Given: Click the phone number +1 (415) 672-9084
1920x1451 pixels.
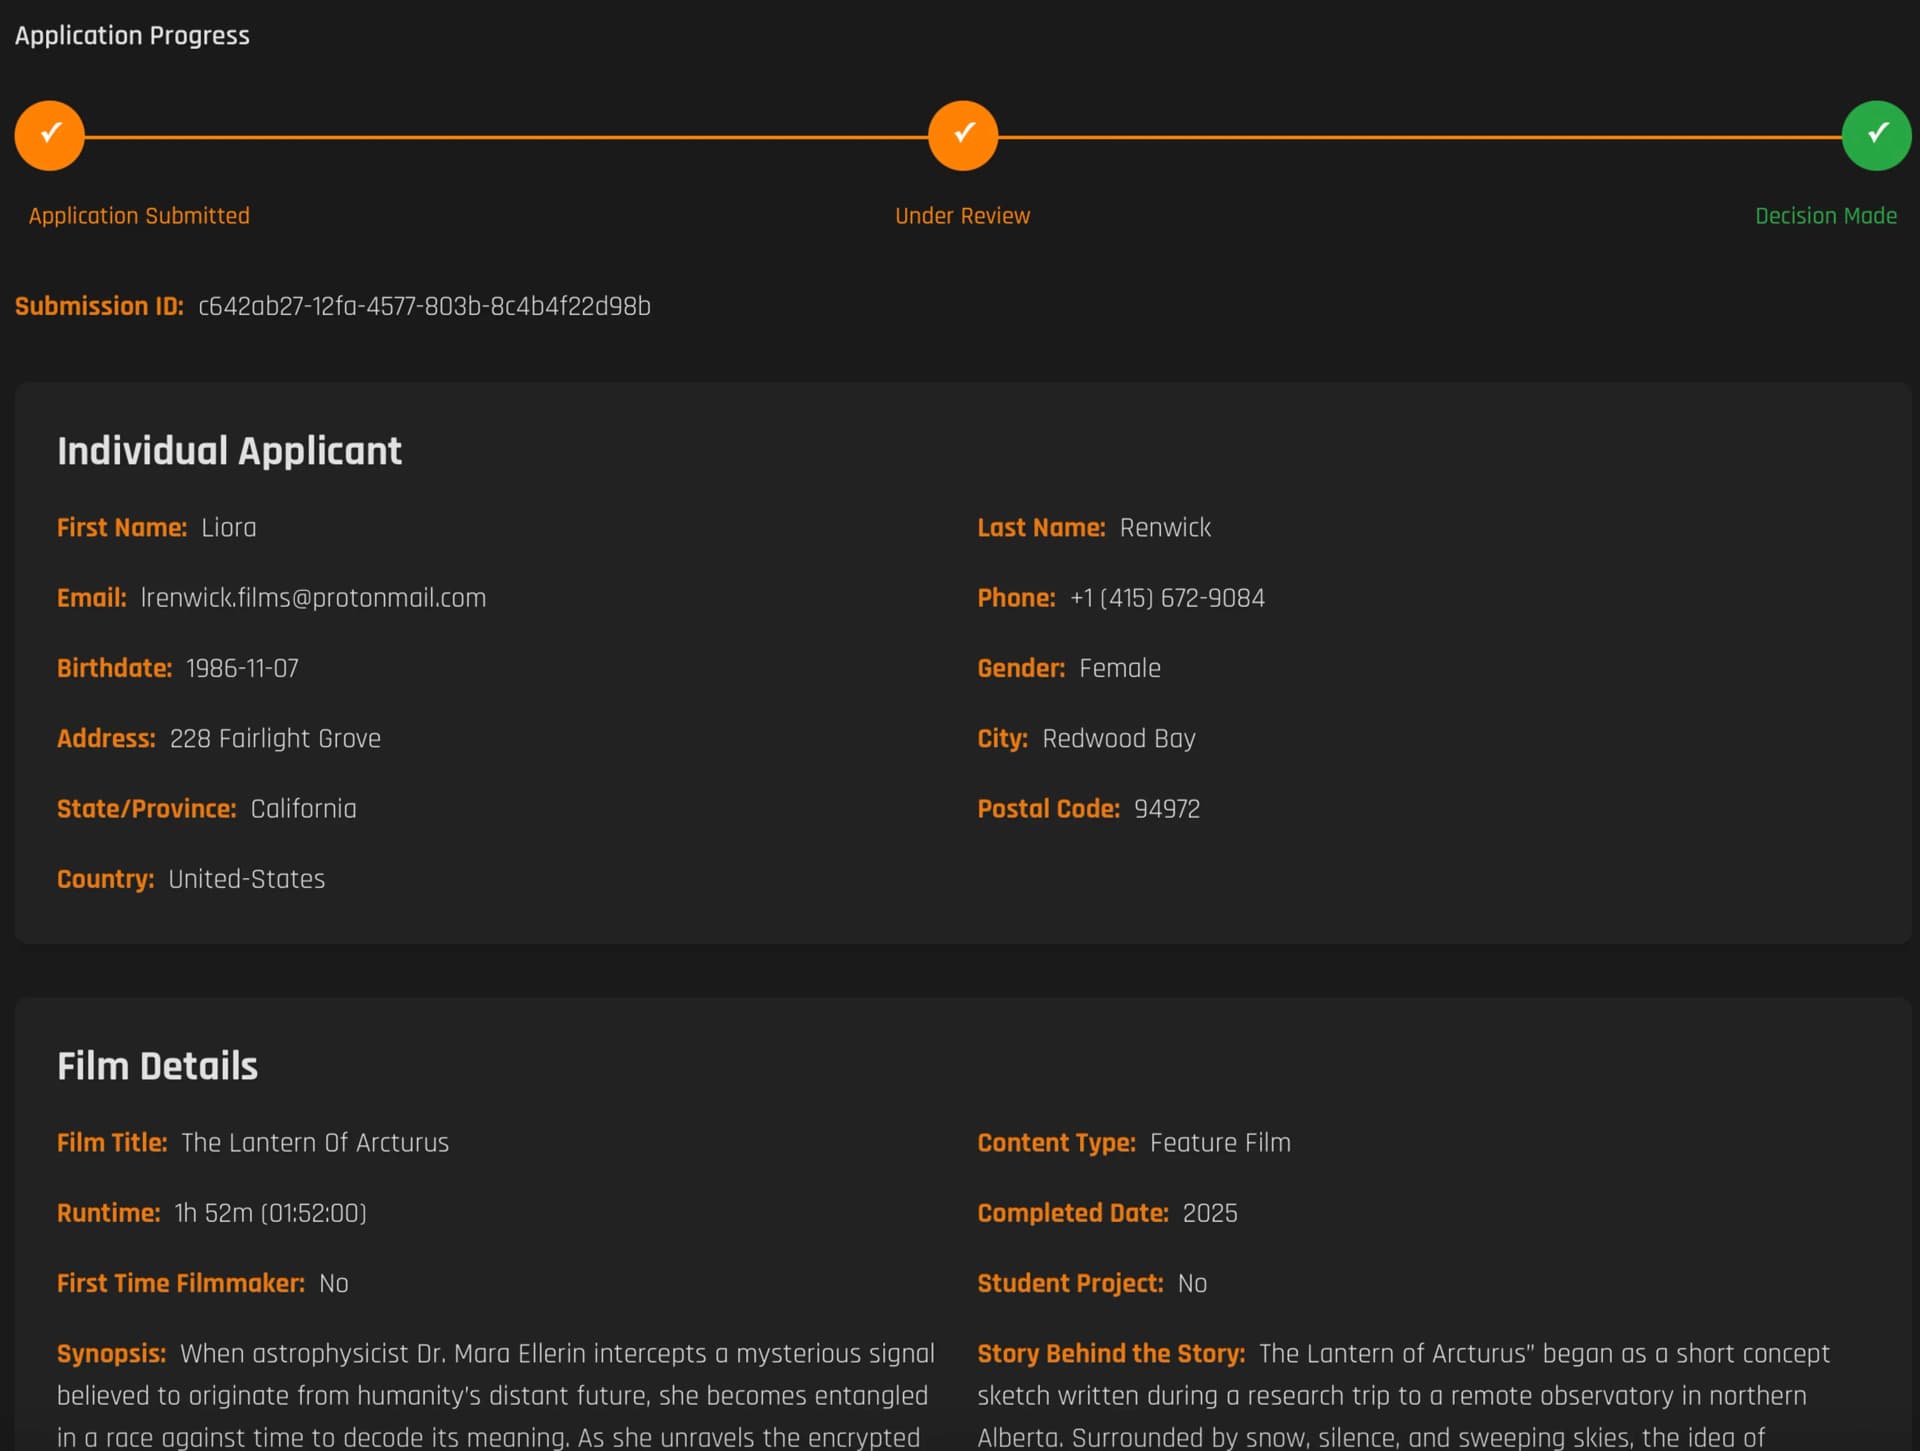Looking at the screenshot, I should pos(1166,597).
